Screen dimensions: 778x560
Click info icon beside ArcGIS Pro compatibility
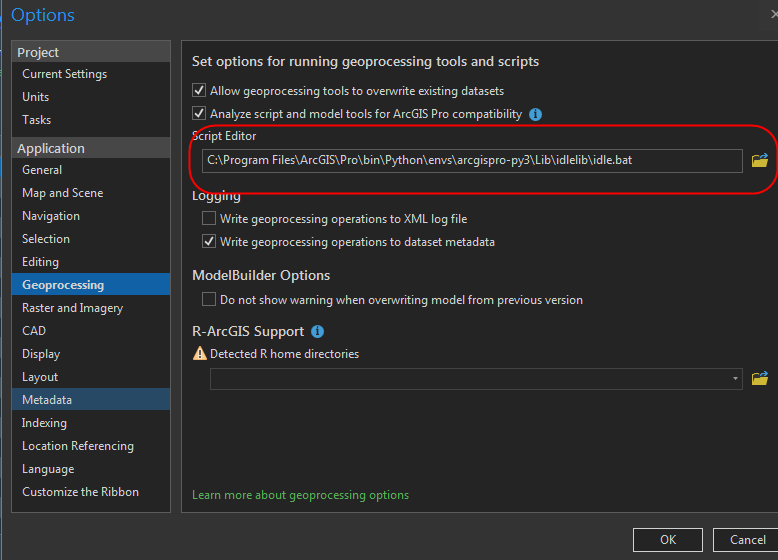(x=535, y=114)
